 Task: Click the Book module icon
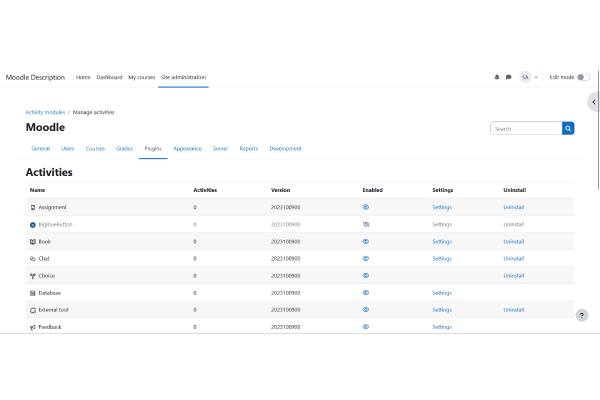click(32, 241)
